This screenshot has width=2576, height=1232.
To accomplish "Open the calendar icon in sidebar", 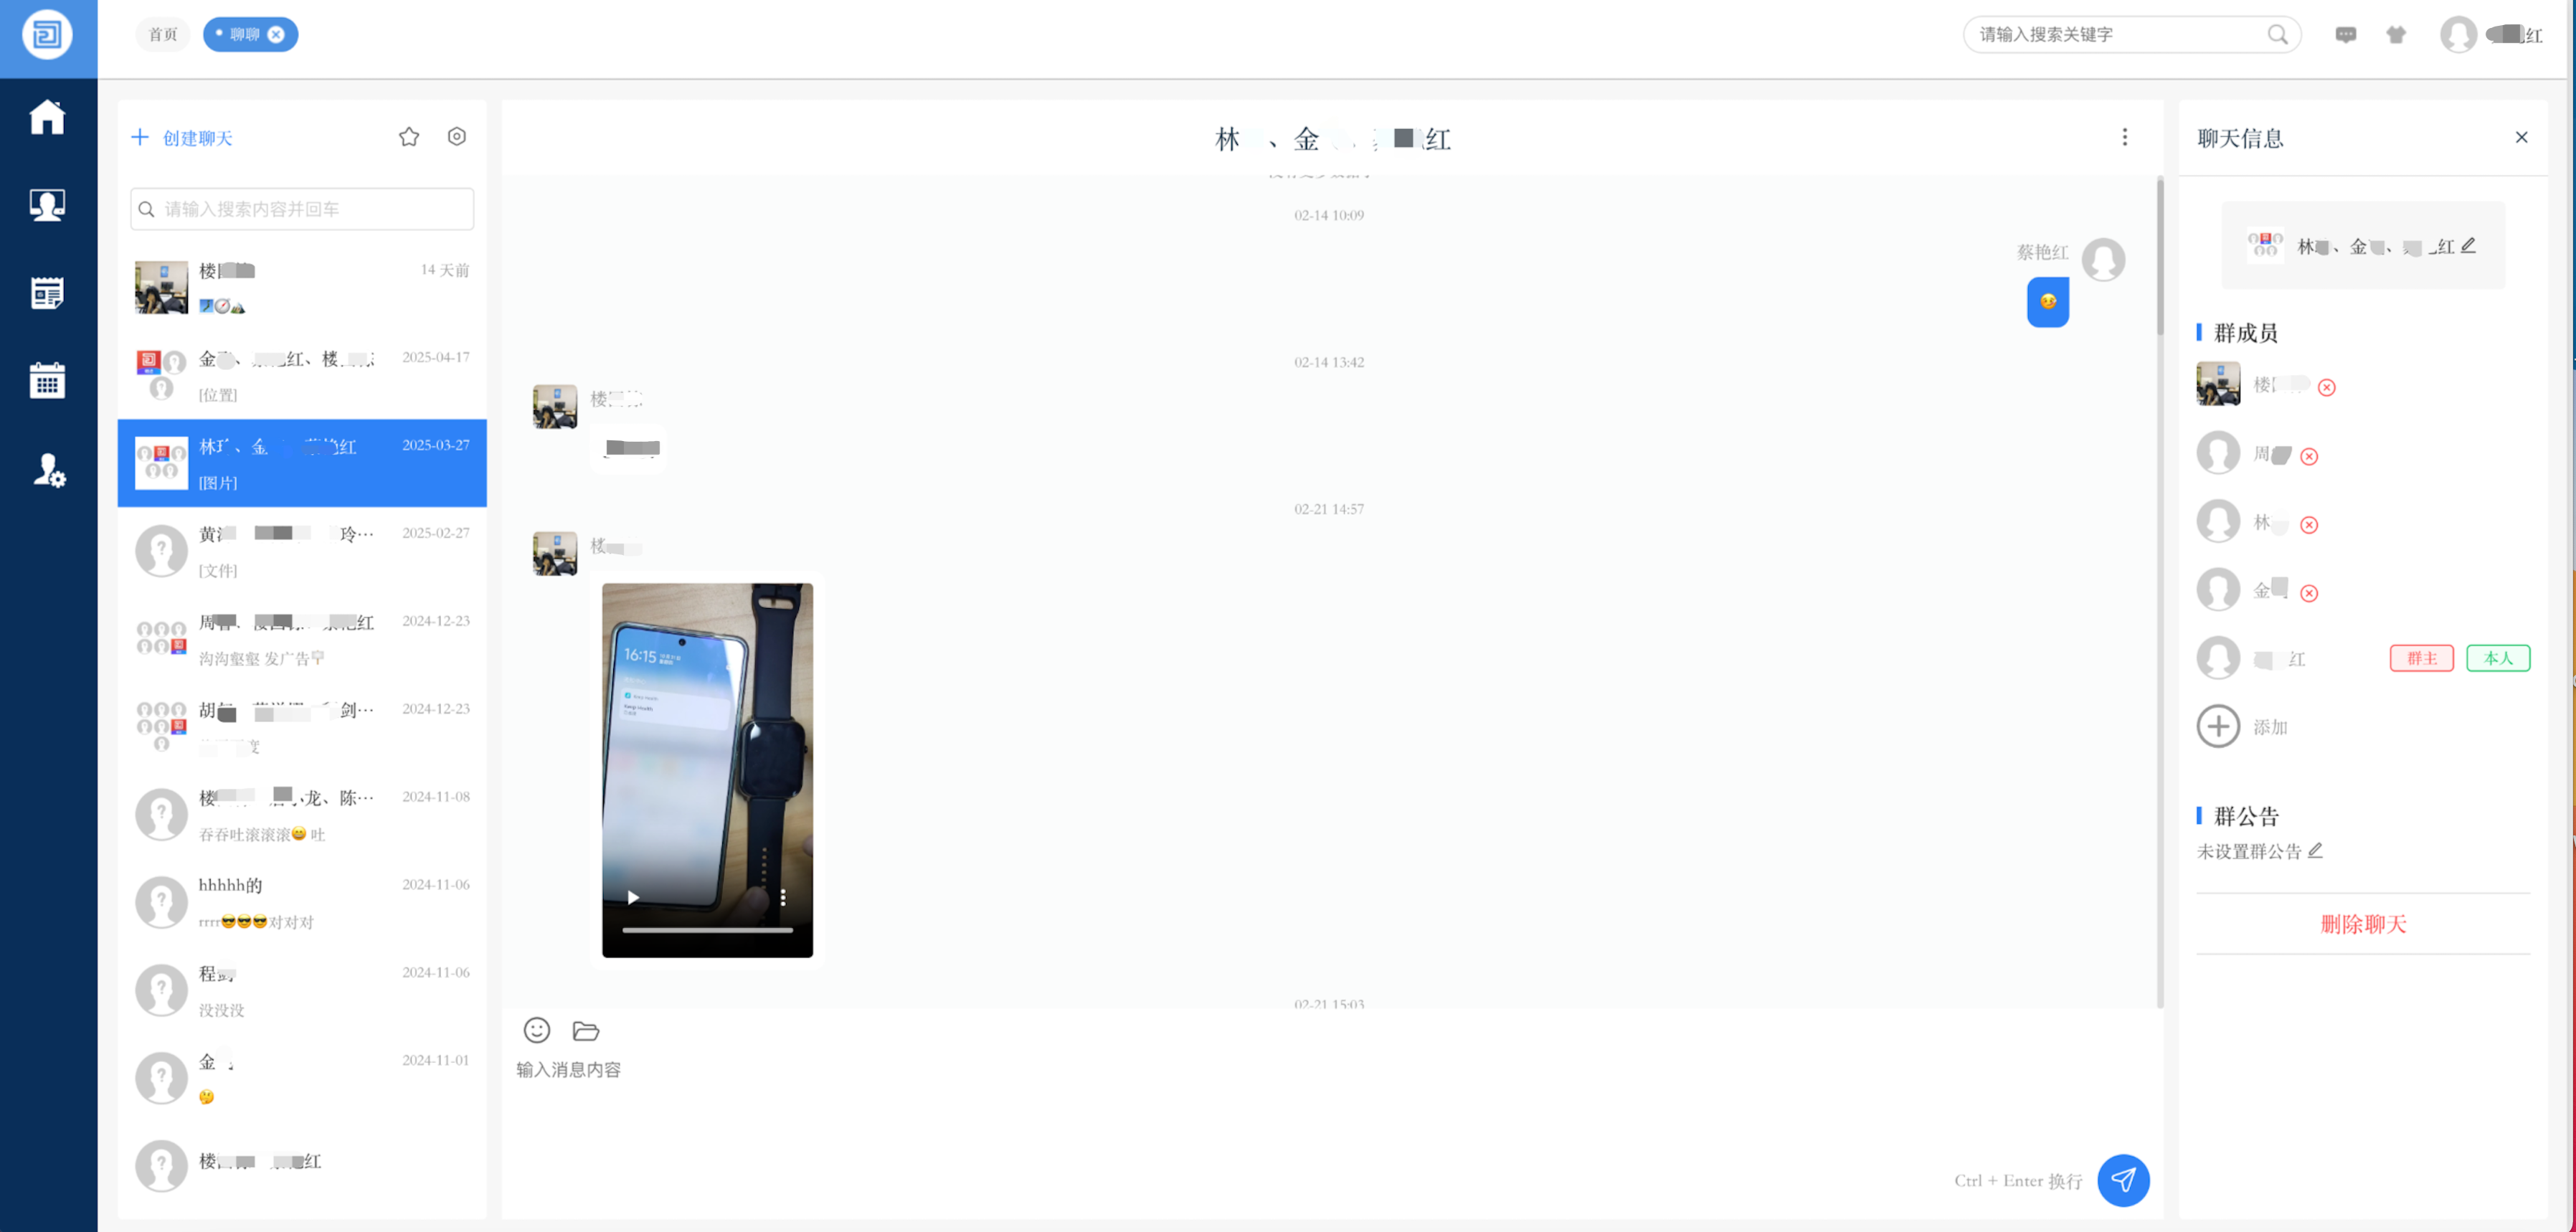I will [47, 380].
